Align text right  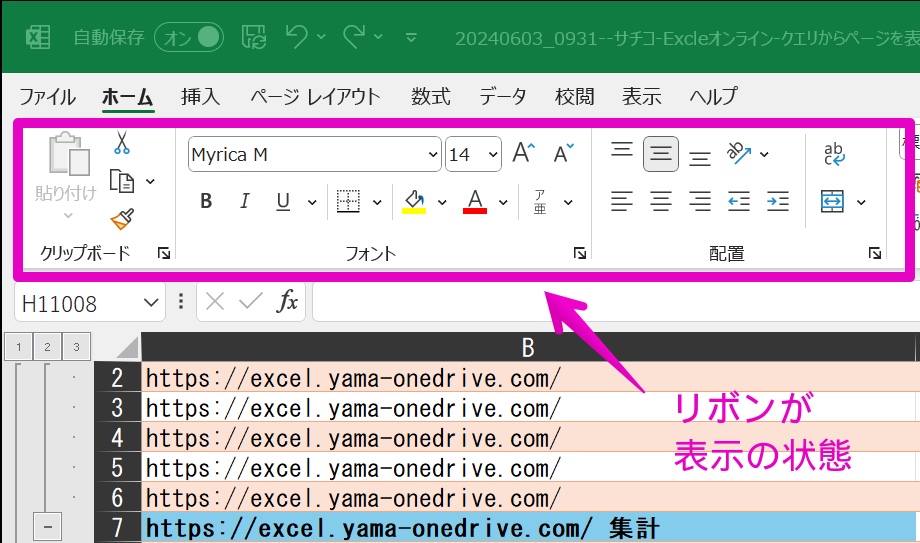[700, 201]
